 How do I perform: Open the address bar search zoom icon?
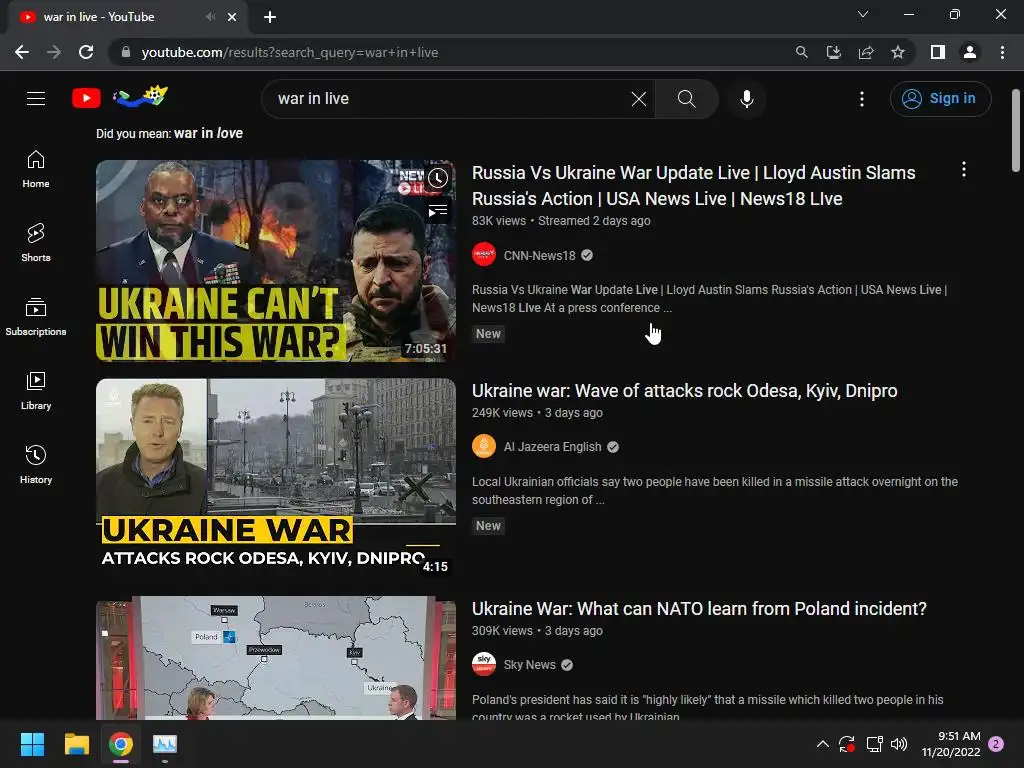pyautogui.click(x=801, y=52)
